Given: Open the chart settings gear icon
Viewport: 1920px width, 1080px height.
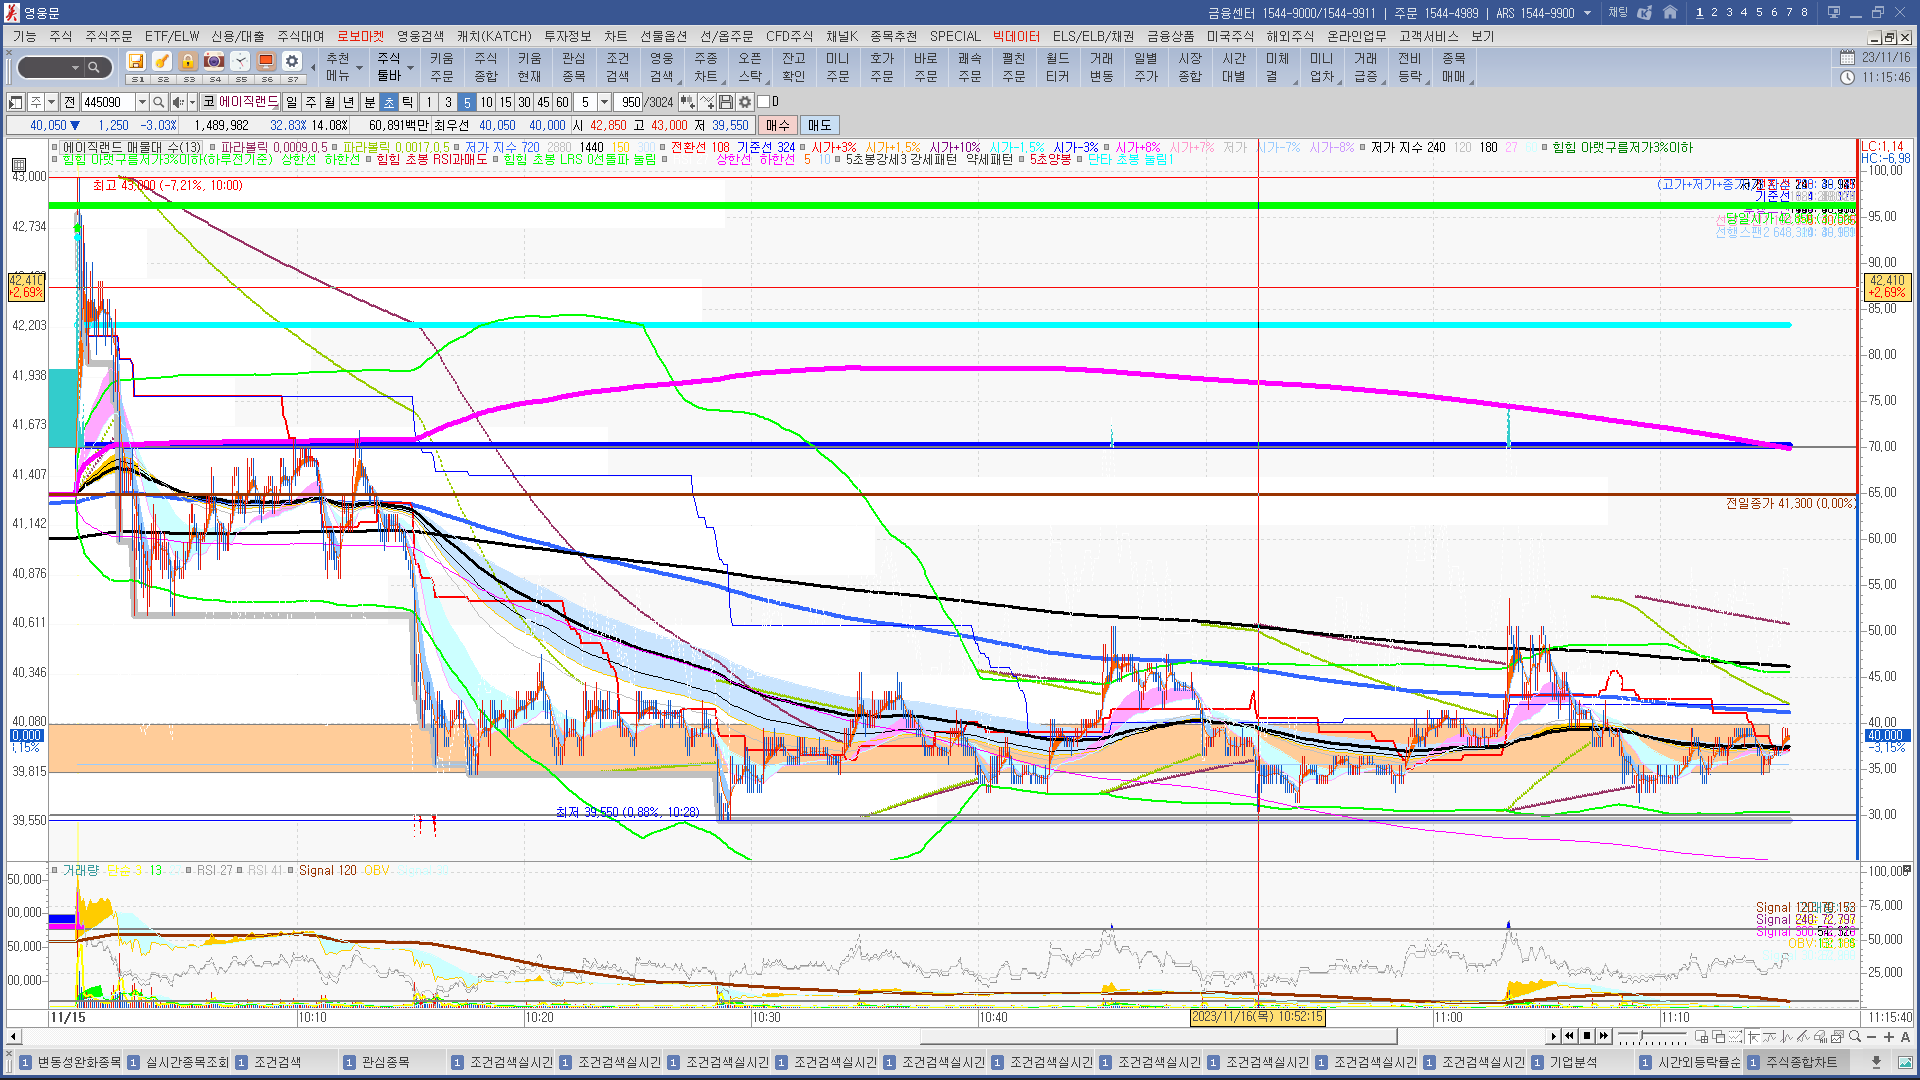Looking at the screenshot, I should click(745, 102).
